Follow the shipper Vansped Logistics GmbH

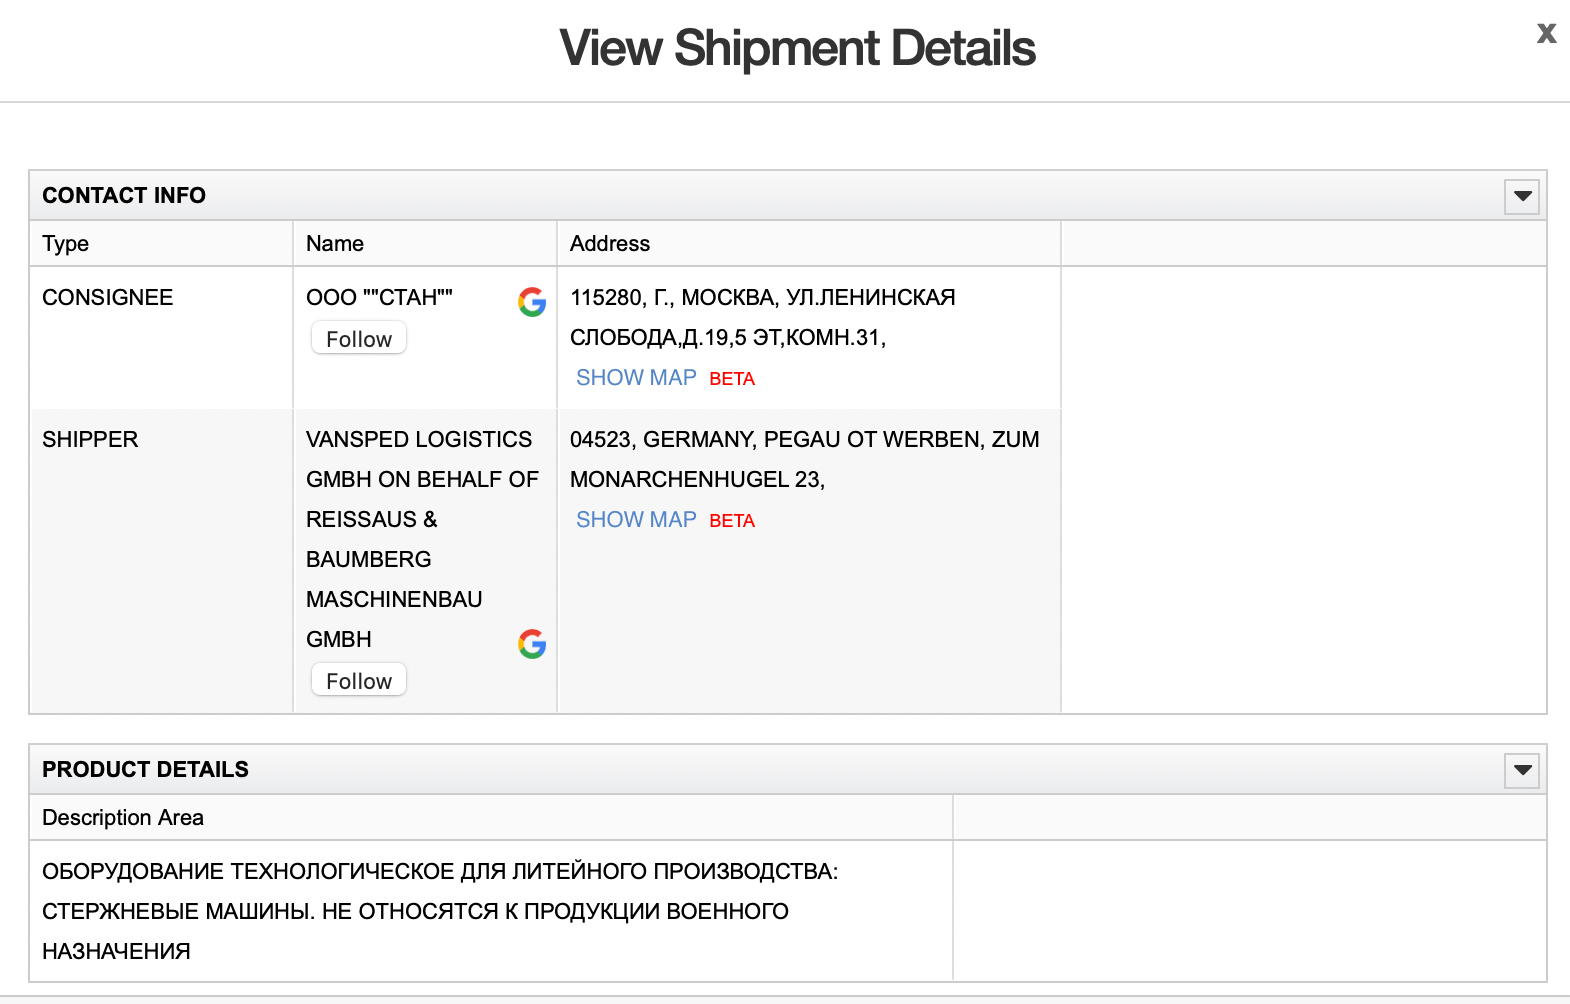(359, 681)
